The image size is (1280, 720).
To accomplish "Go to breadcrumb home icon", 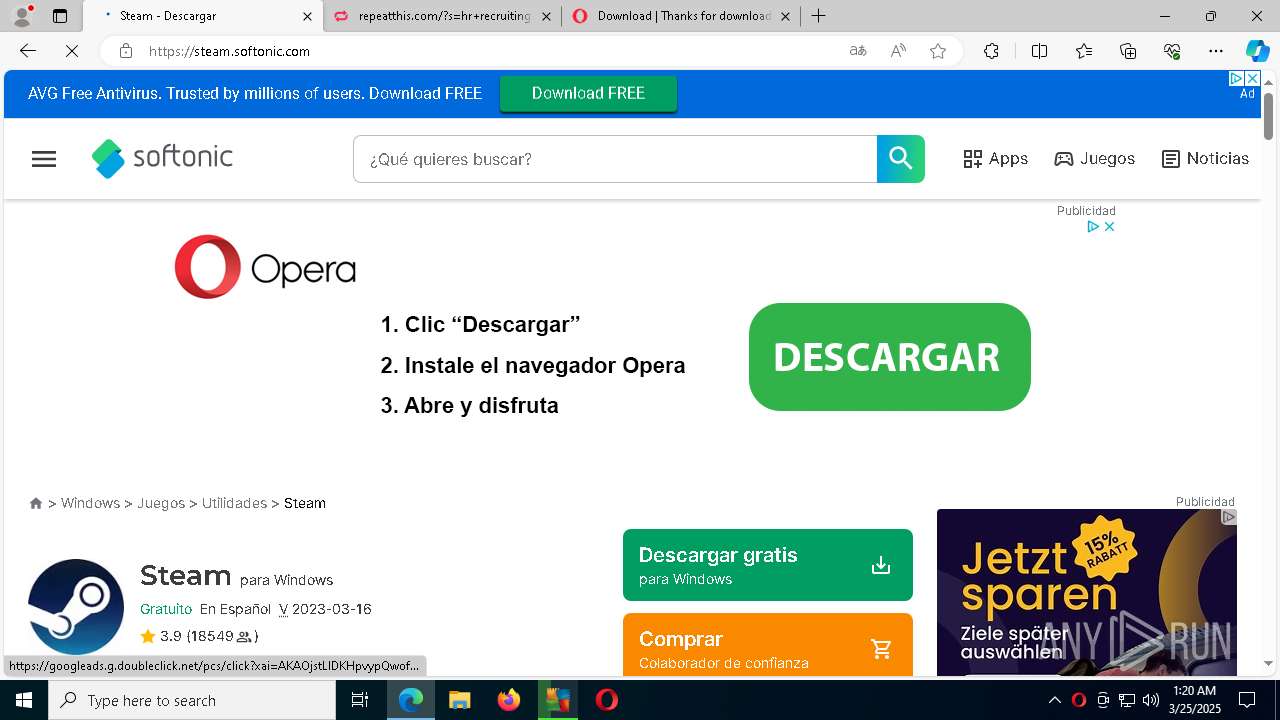I will pos(36,503).
